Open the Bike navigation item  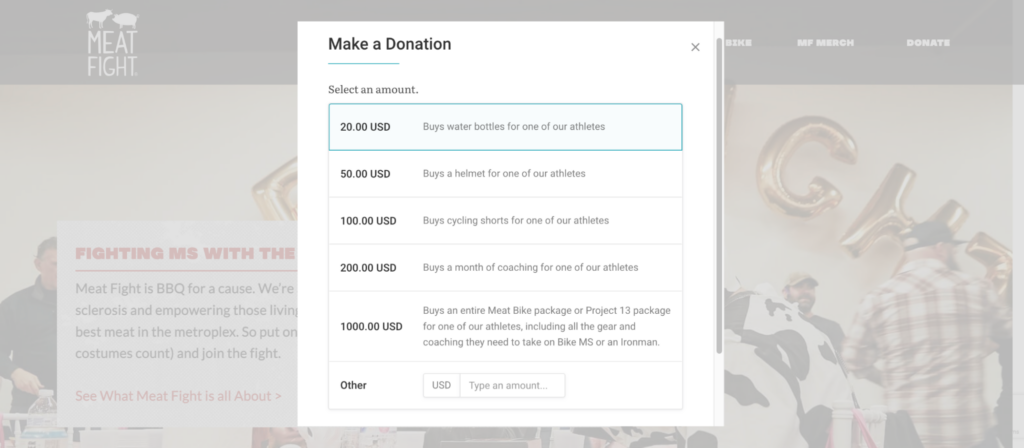click(739, 42)
